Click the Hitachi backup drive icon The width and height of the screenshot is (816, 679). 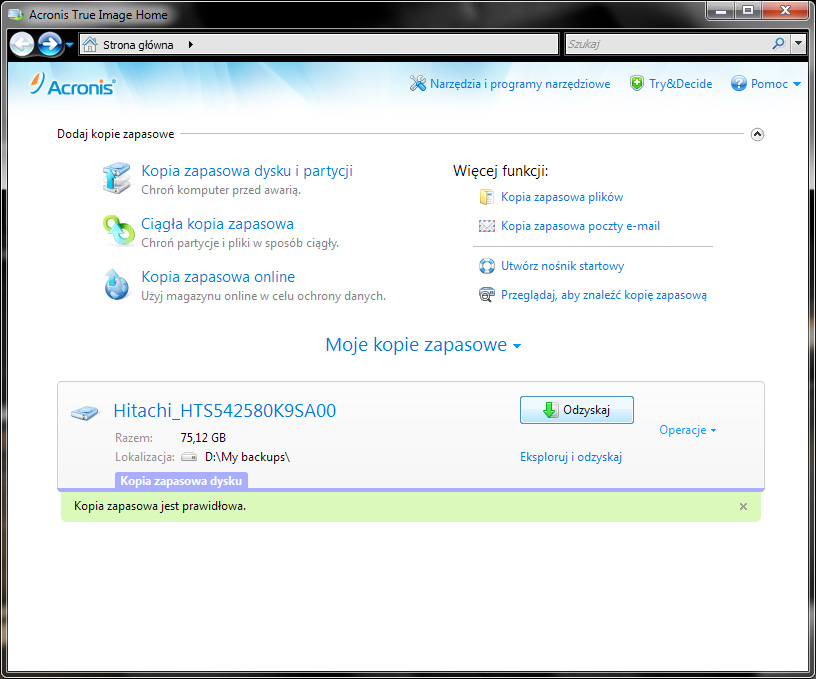(x=84, y=413)
